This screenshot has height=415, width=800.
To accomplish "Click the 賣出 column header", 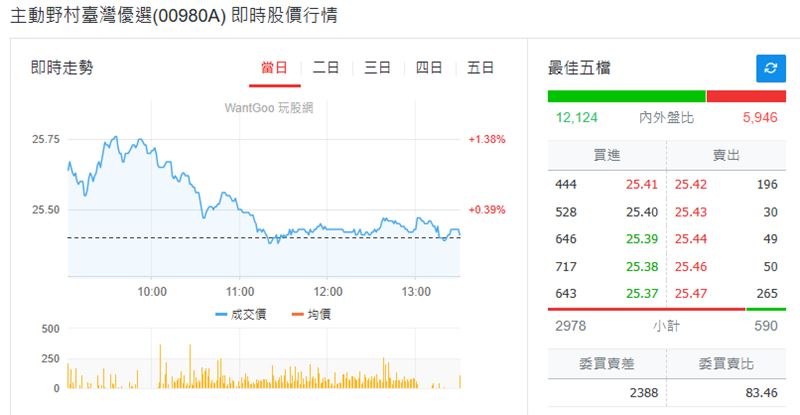I will click(x=726, y=155).
